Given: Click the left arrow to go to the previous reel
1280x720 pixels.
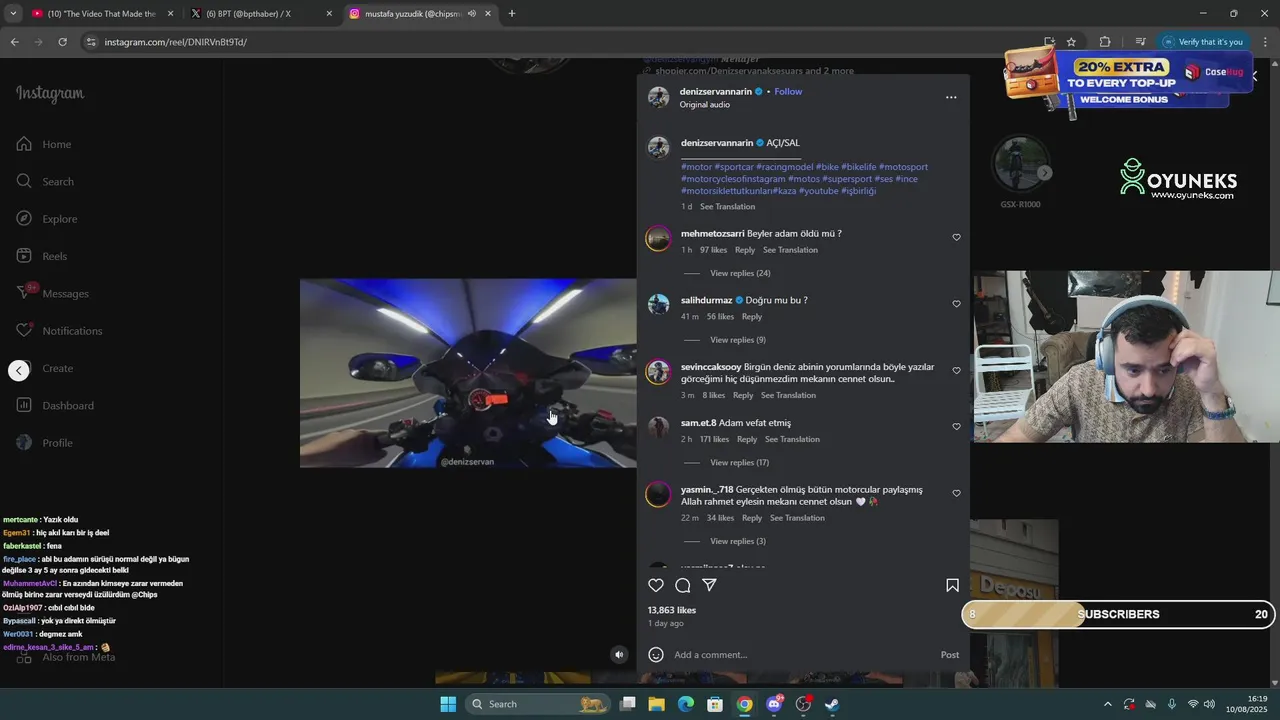Looking at the screenshot, I should pyautogui.click(x=19, y=370).
